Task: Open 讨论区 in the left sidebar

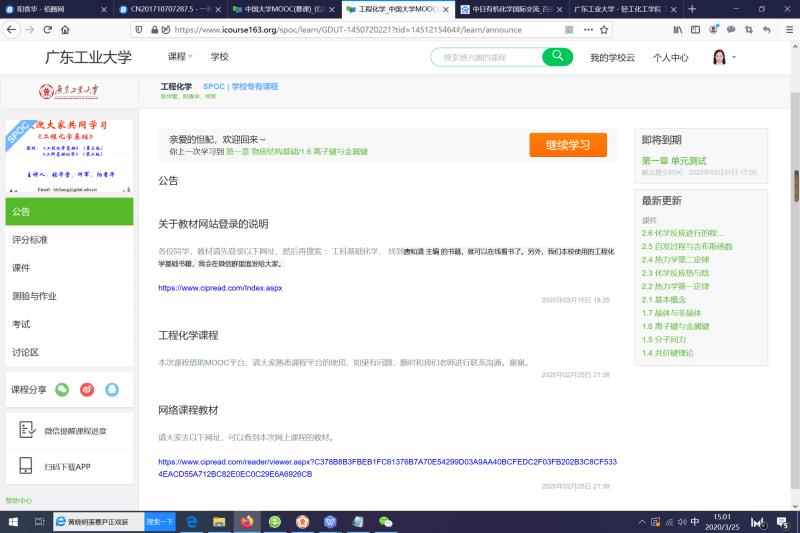Action: click(x=25, y=352)
